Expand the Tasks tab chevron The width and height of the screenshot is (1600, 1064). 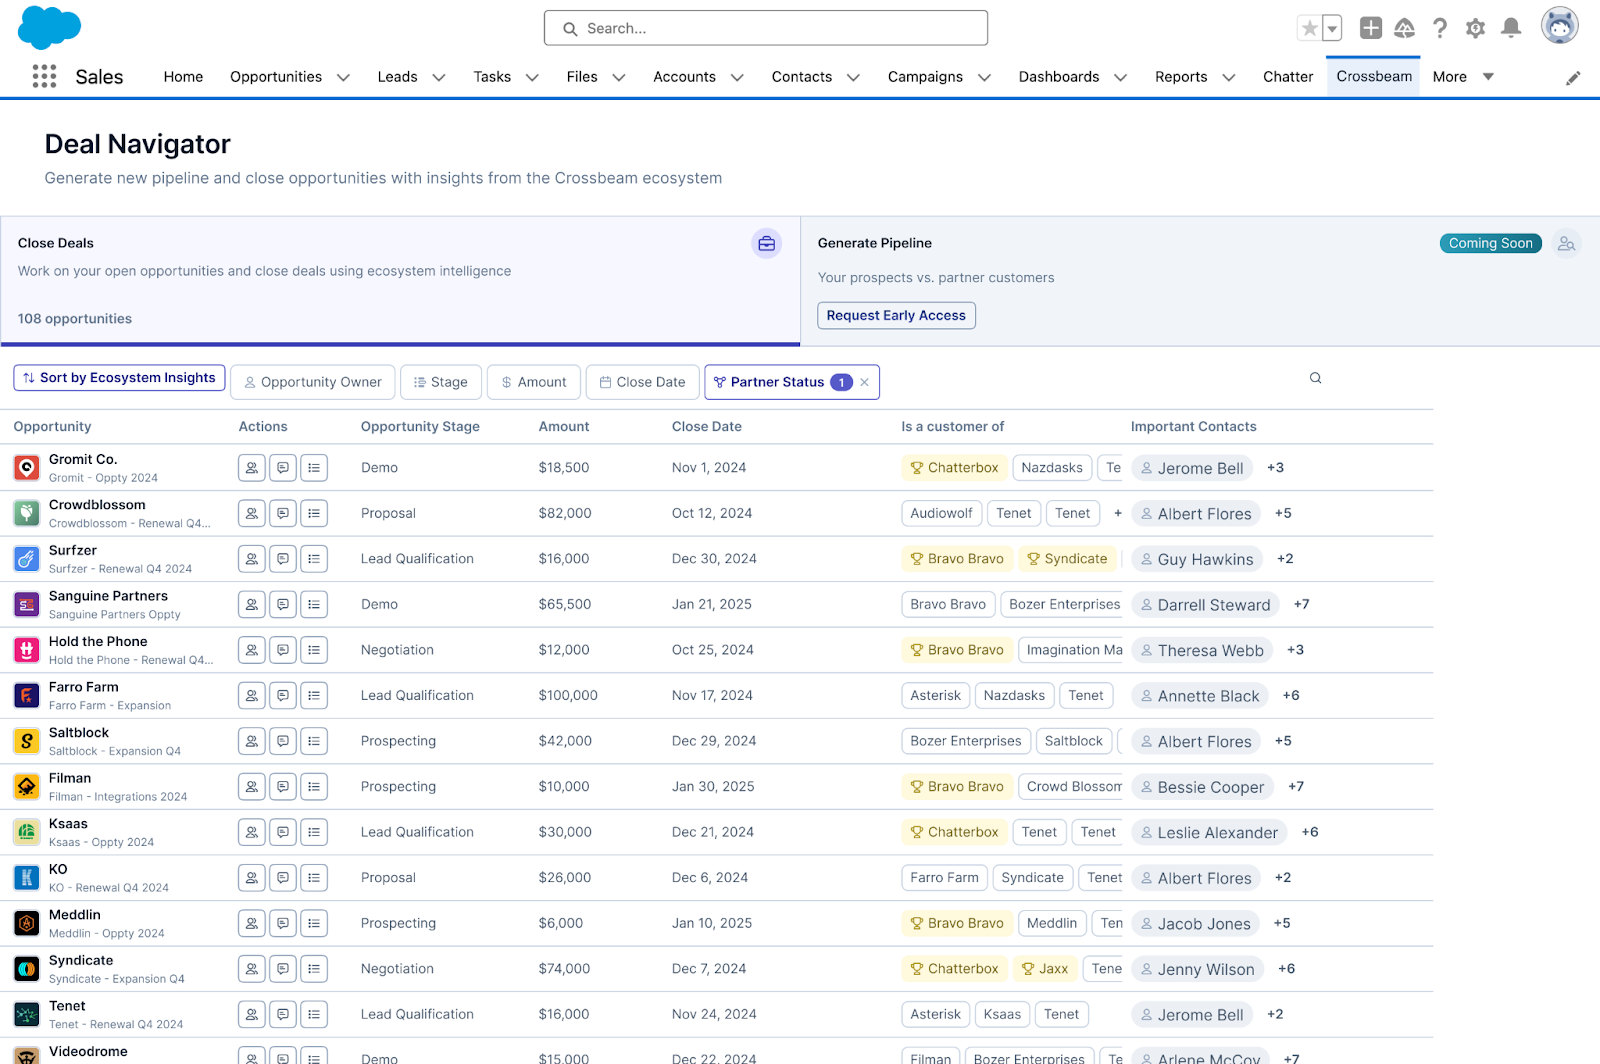coord(532,78)
